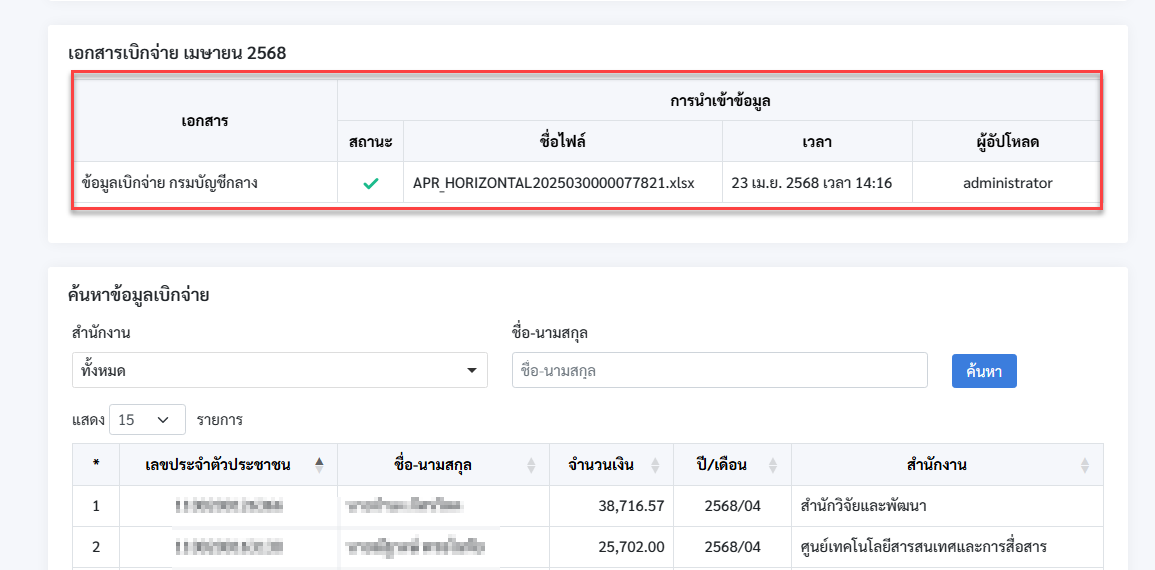Viewport: 1155px width, 570px height.
Task: Click the amount 38,716.57 cell
Action: click(x=611, y=507)
